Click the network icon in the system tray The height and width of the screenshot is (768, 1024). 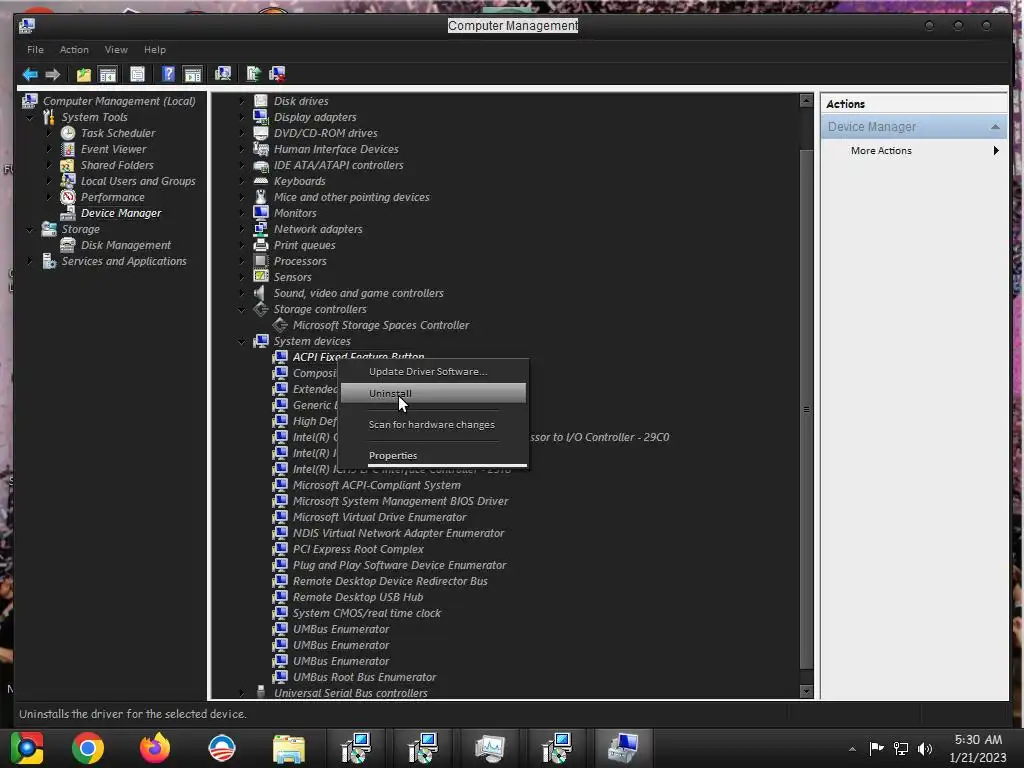(x=901, y=748)
